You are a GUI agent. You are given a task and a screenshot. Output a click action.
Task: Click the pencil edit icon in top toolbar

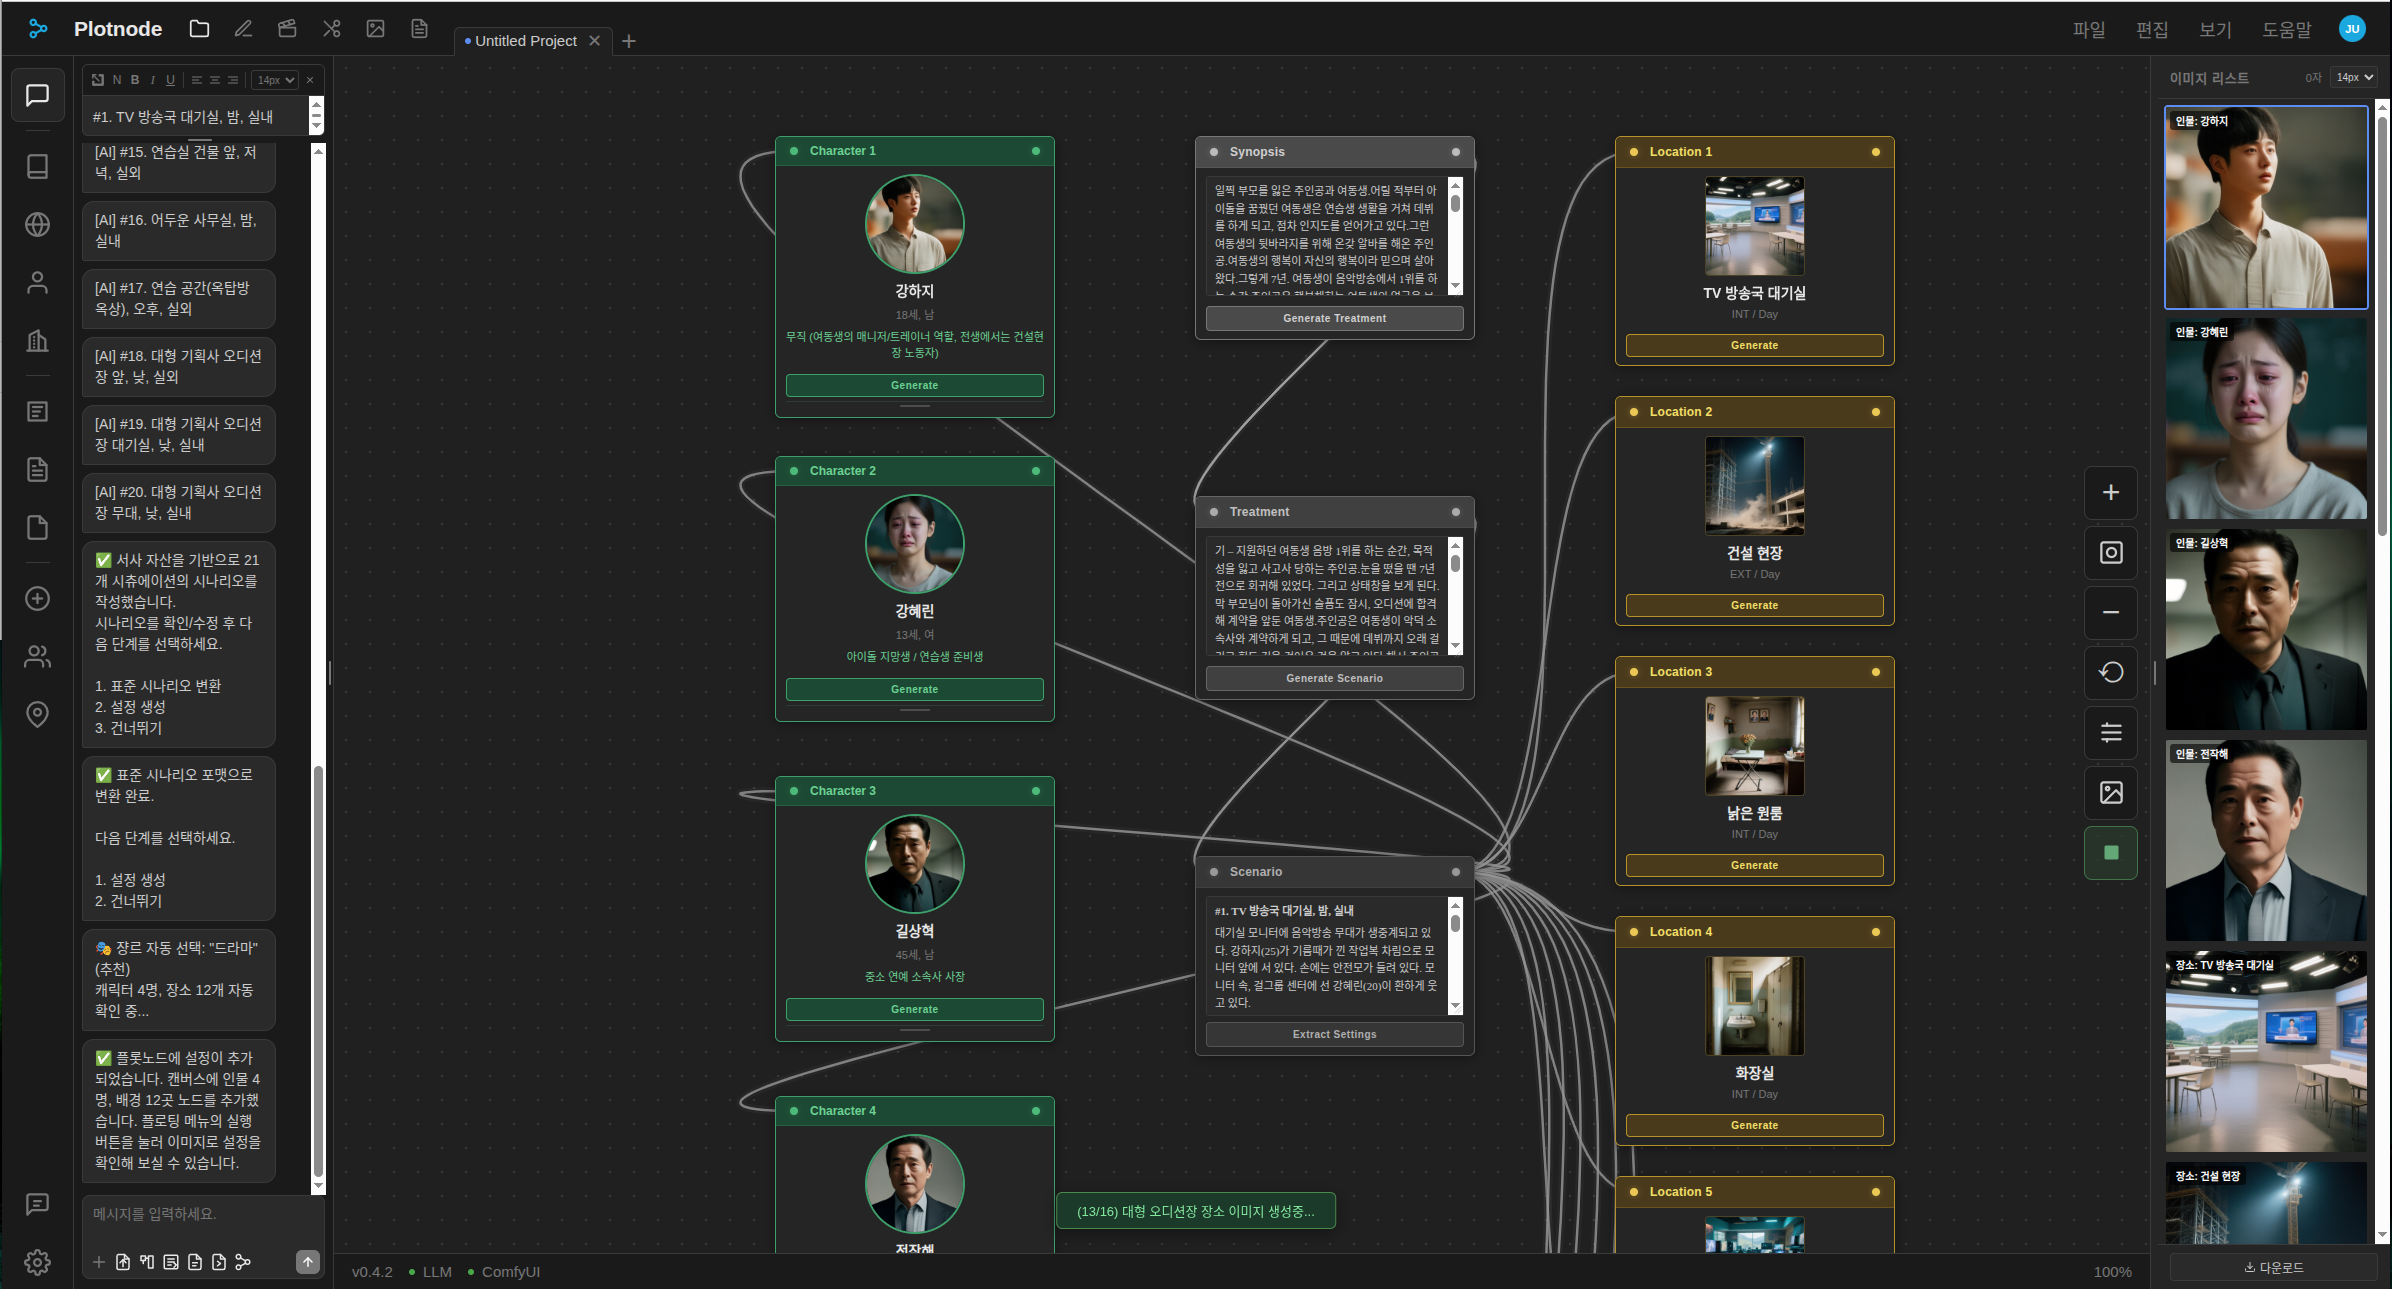[x=243, y=29]
